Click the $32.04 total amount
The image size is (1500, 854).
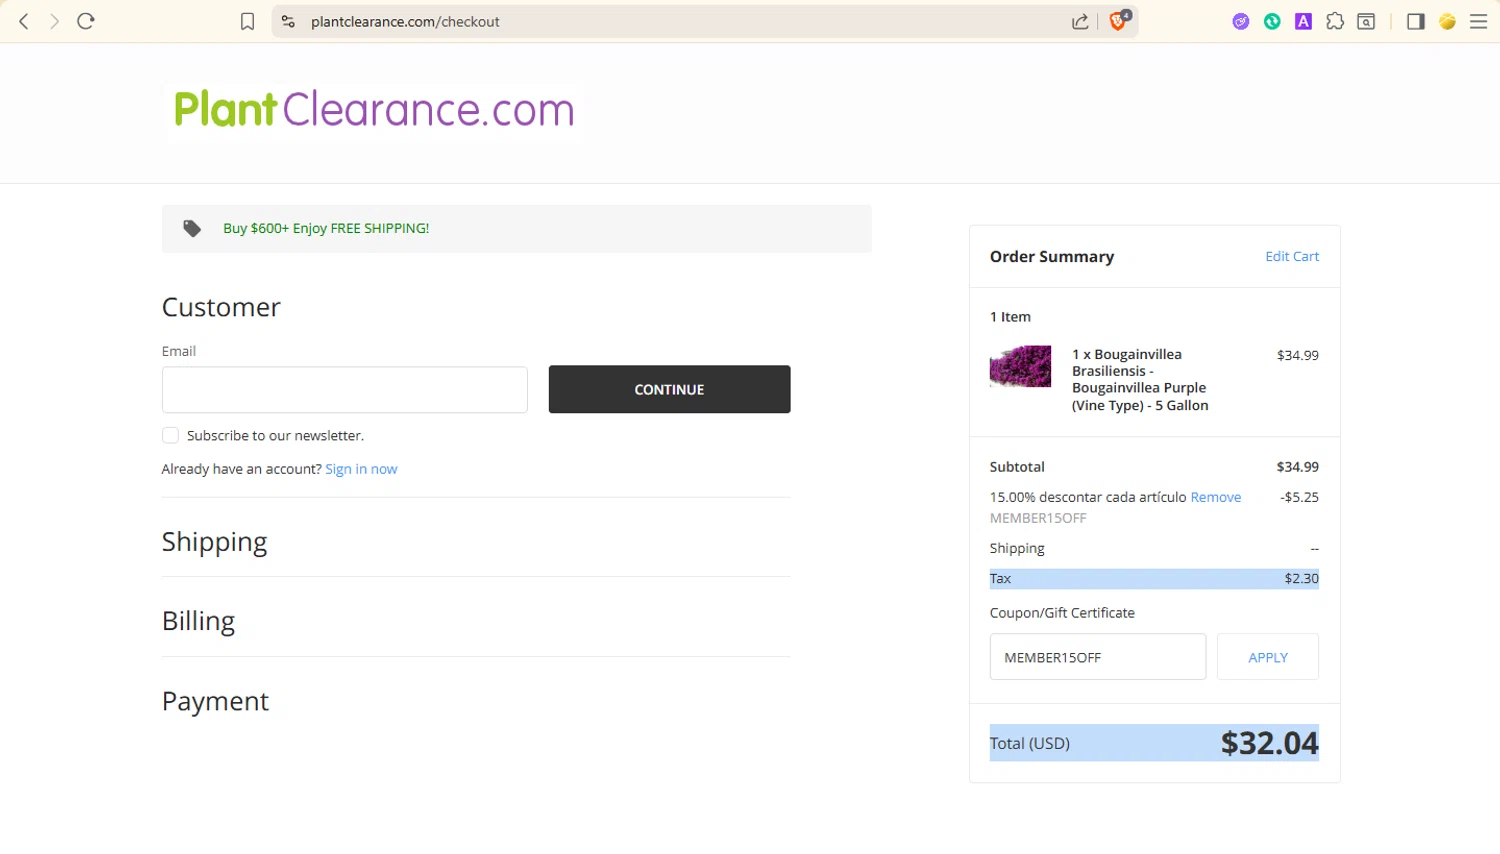point(1269,743)
